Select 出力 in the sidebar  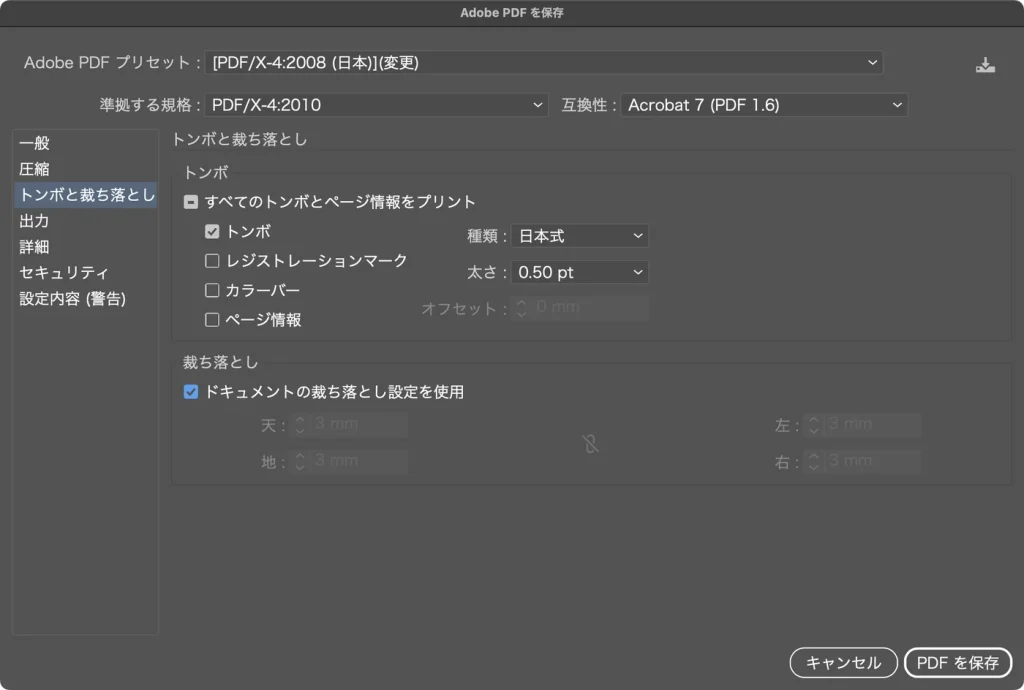tap(86, 221)
